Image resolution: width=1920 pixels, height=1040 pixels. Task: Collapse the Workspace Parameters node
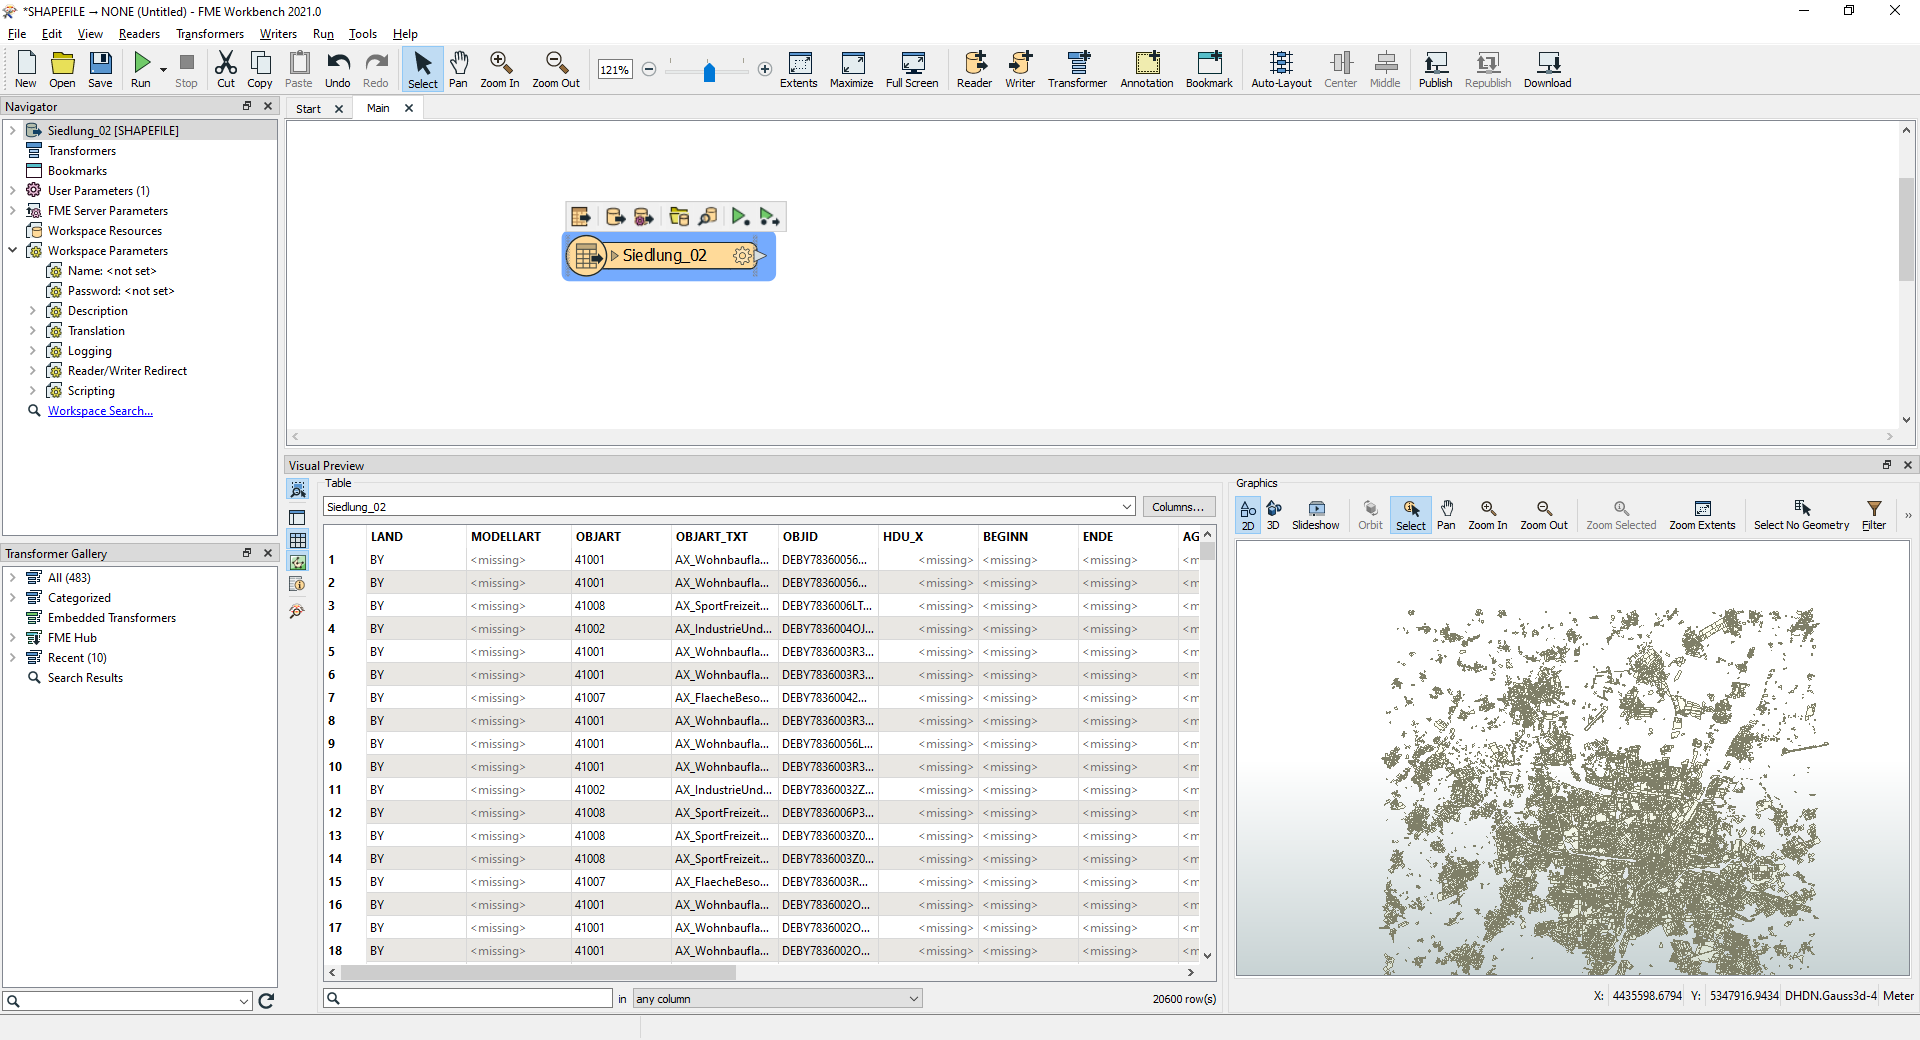(12, 250)
